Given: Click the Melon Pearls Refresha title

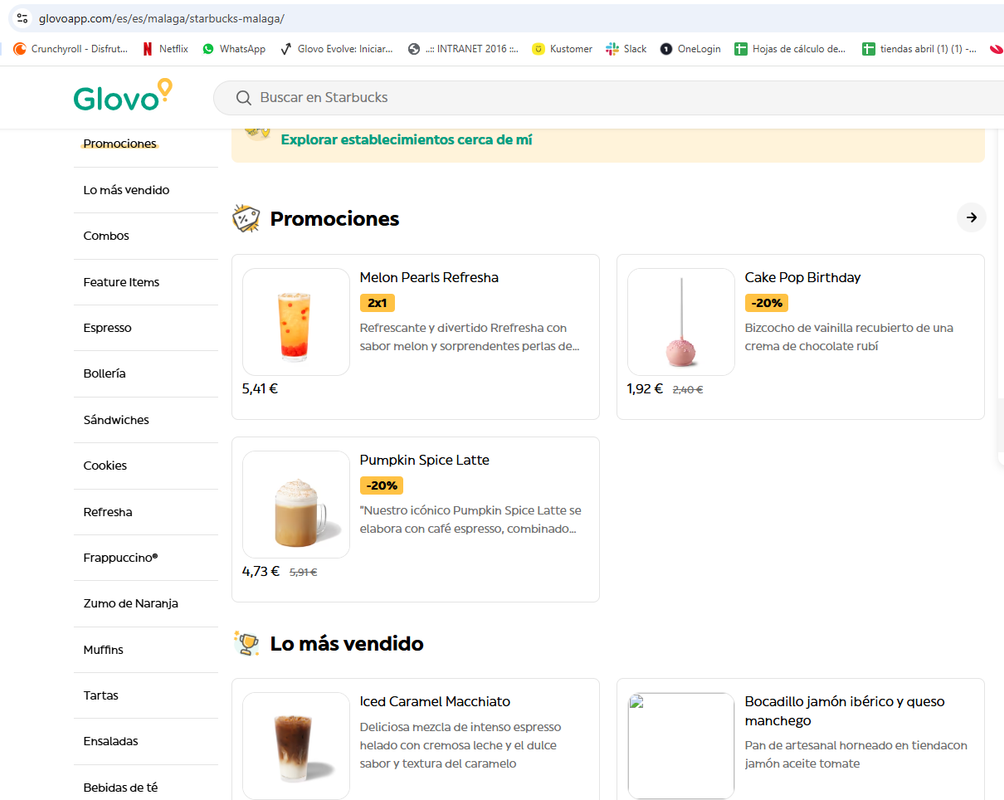Looking at the screenshot, I should click(x=429, y=277).
